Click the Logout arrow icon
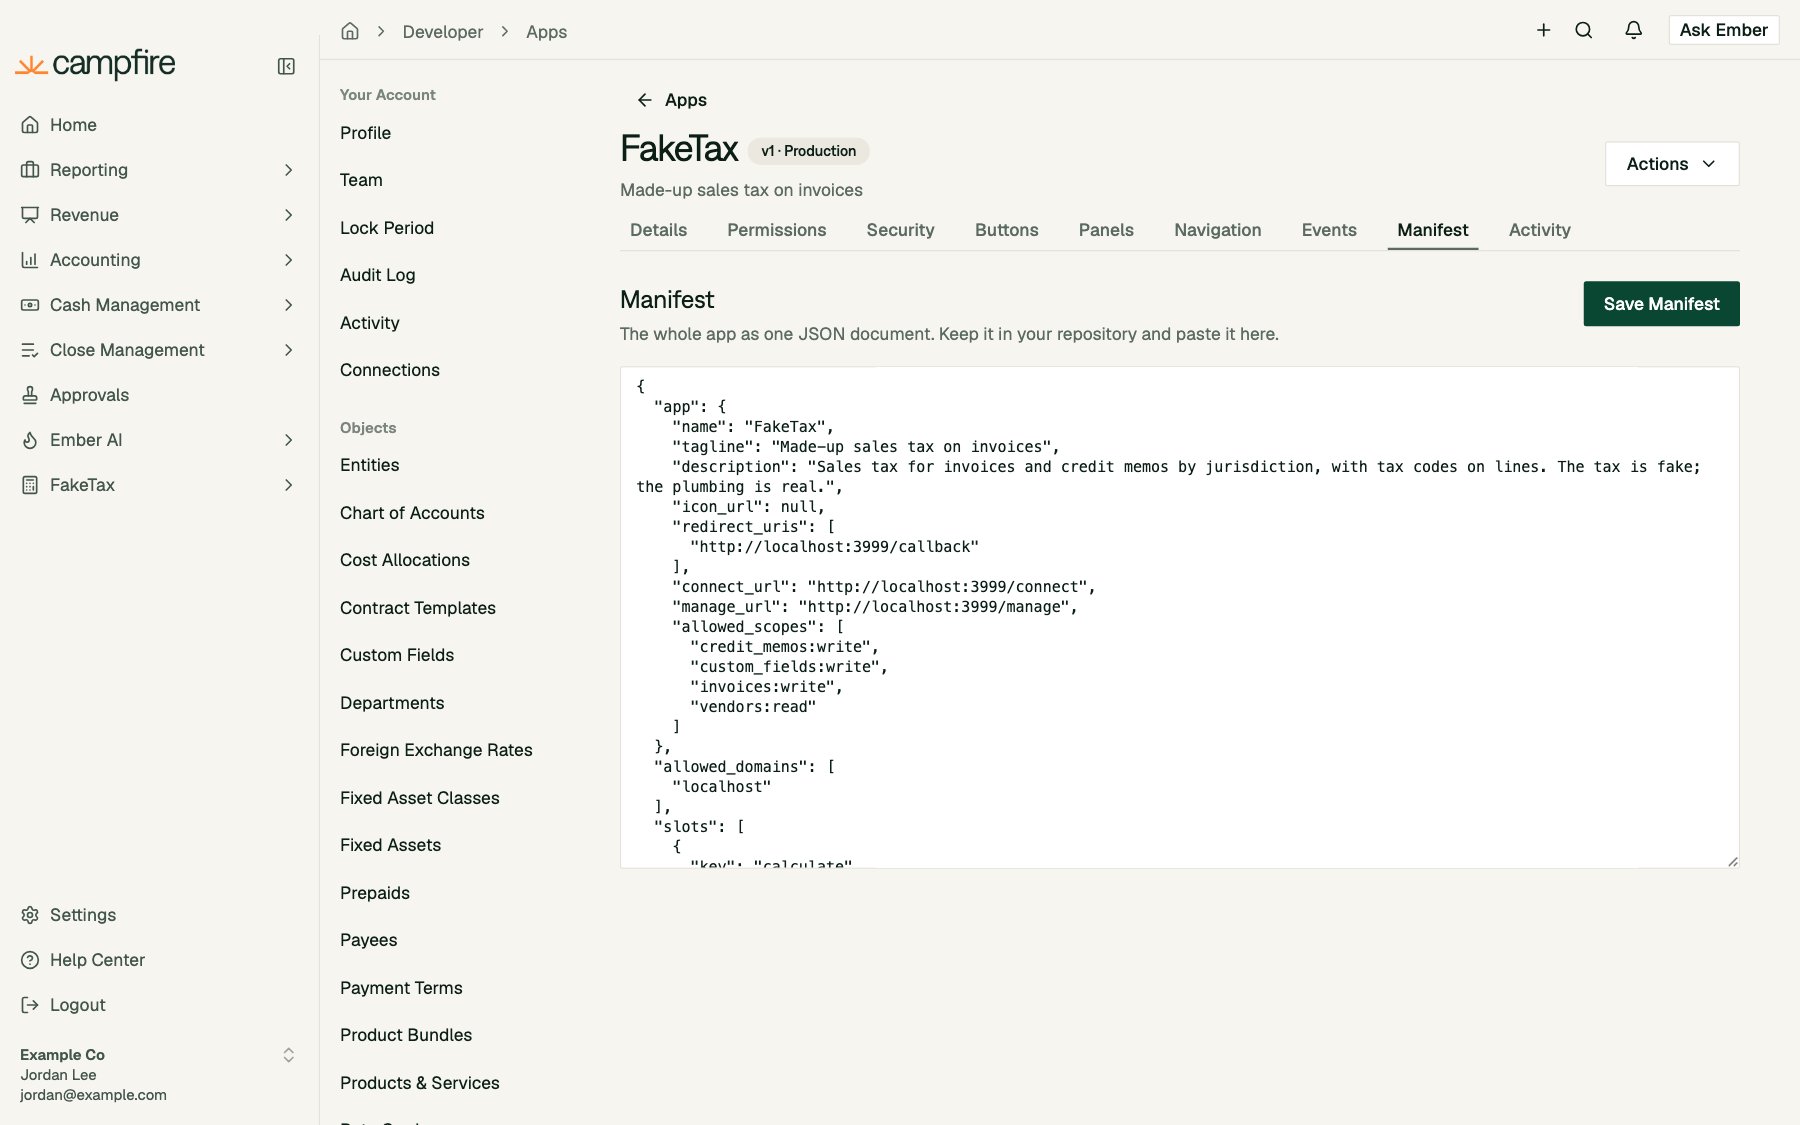1800x1125 pixels. (x=30, y=1005)
